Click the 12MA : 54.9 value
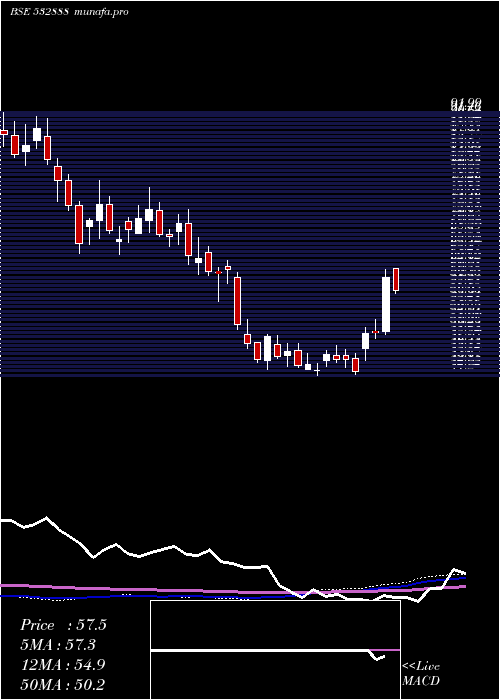 [63, 665]
